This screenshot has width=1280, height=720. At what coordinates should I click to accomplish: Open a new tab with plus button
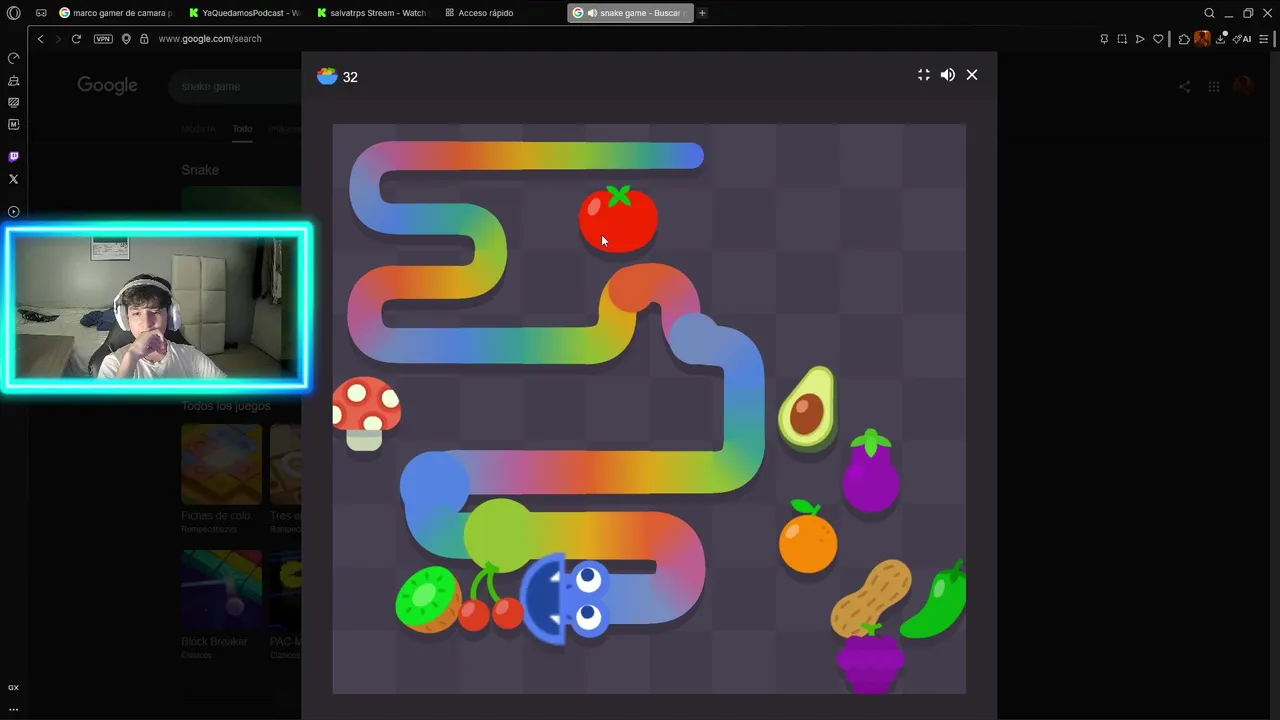(x=702, y=13)
